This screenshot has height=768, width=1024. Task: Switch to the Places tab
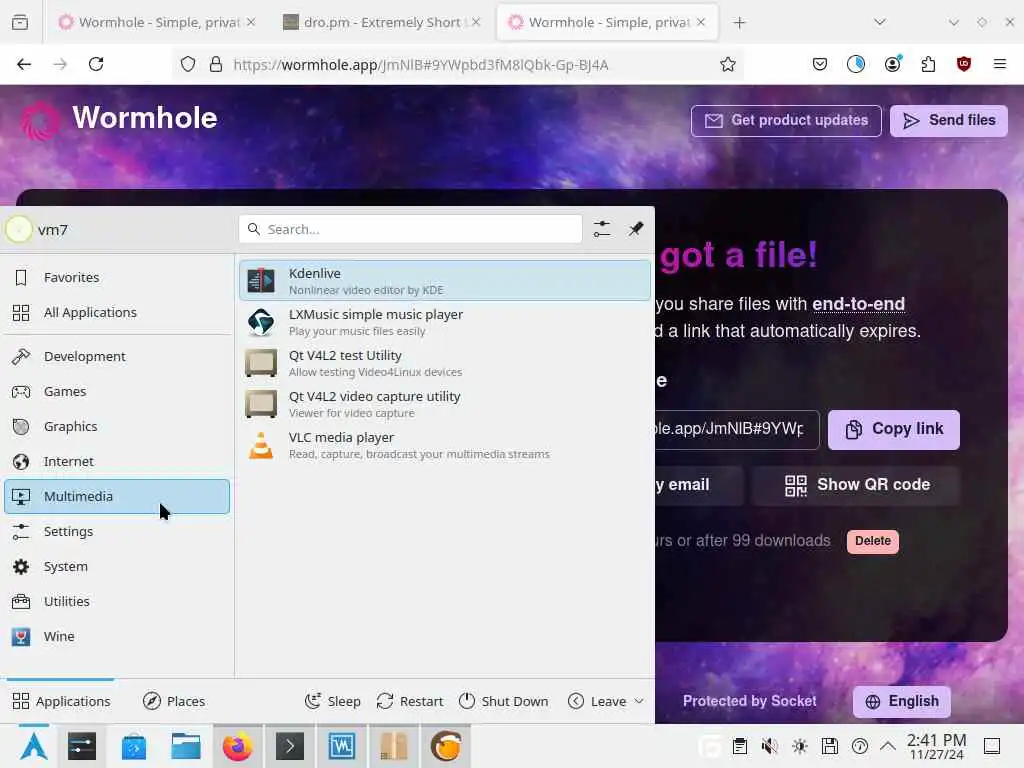[174, 701]
